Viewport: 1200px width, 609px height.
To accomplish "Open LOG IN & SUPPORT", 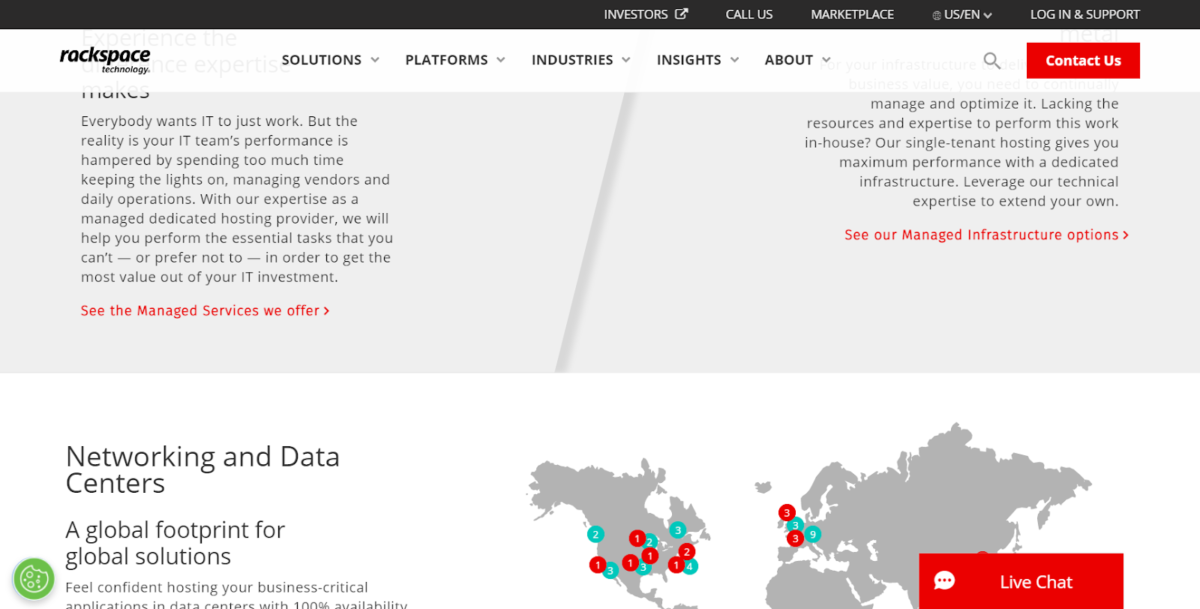I will (x=1085, y=14).
